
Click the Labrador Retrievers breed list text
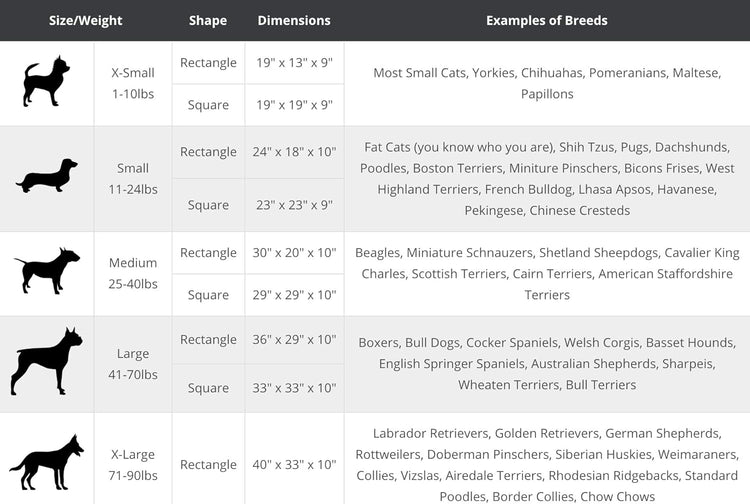click(547, 465)
